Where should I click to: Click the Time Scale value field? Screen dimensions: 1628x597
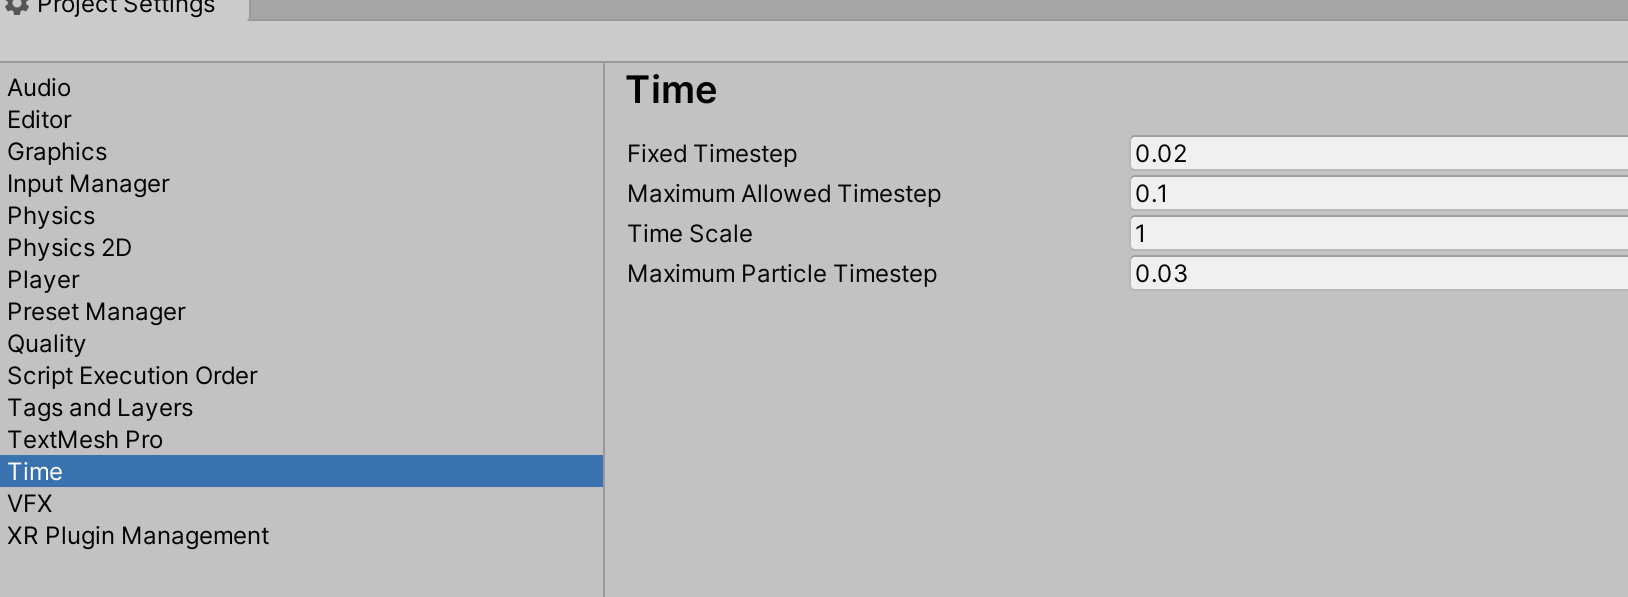pyautogui.click(x=1350, y=233)
